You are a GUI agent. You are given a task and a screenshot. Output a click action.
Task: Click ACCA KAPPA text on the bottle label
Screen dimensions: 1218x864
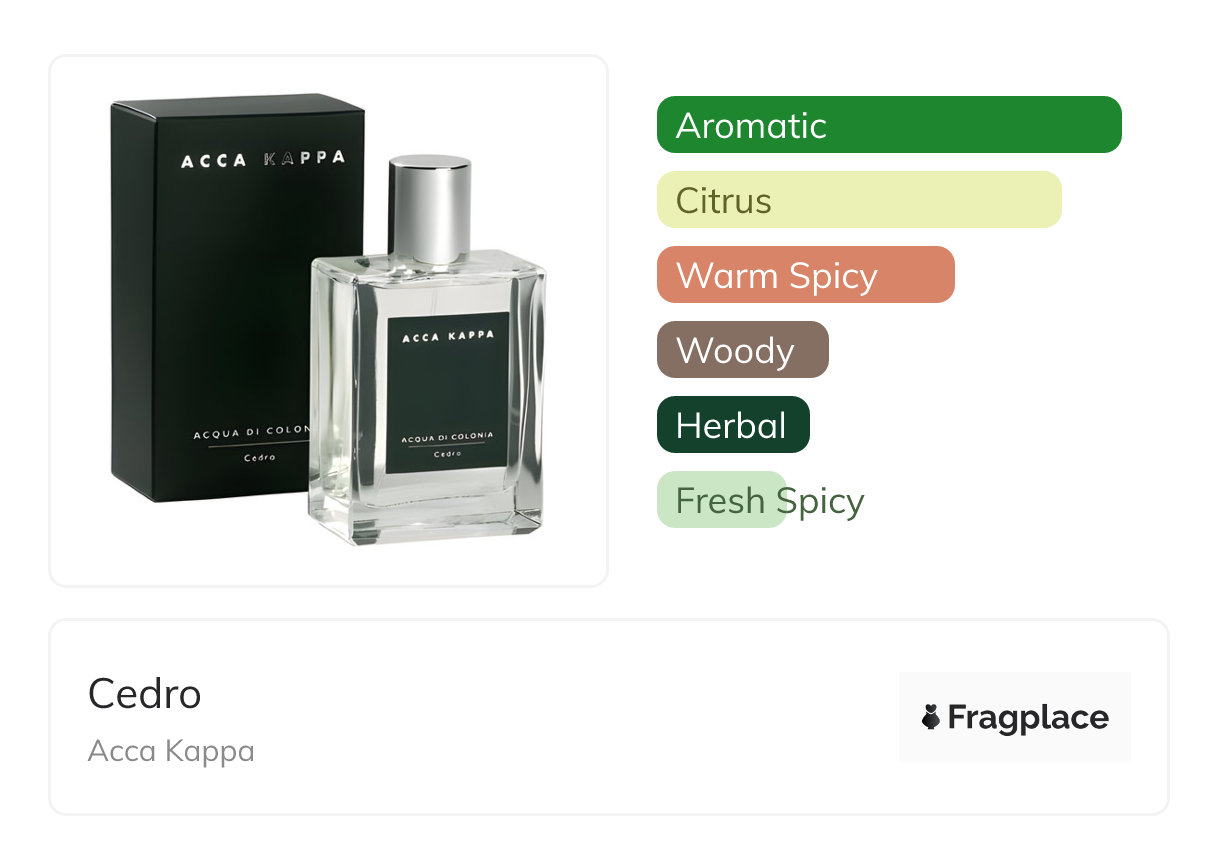coord(448,336)
